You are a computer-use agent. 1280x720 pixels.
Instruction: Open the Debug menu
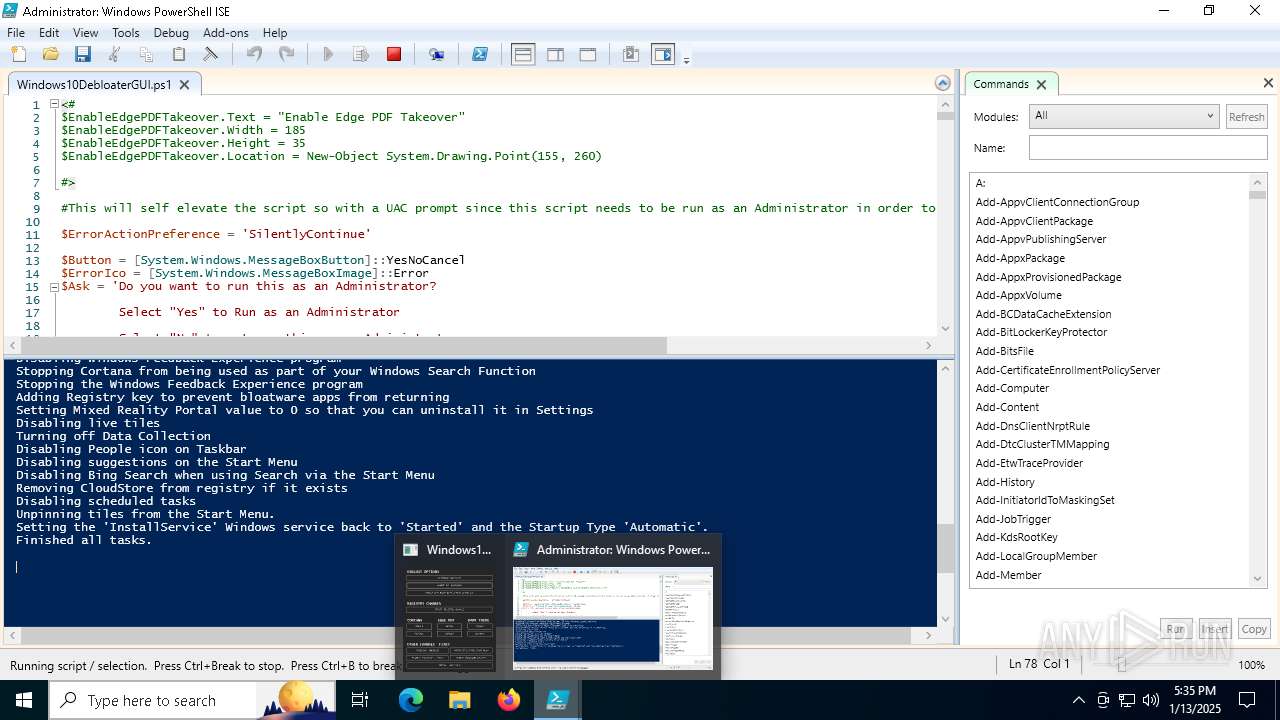(171, 33)
